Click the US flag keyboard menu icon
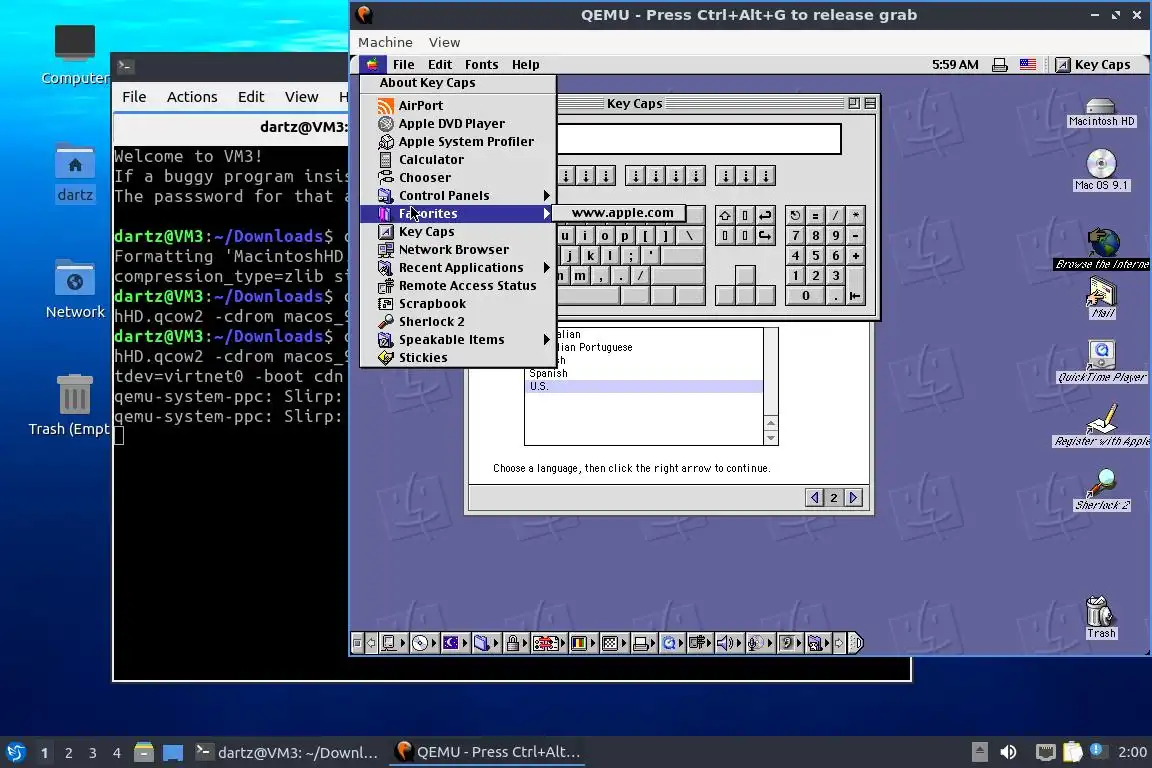Viewport: 1152px width, 768px height. 1028,65
